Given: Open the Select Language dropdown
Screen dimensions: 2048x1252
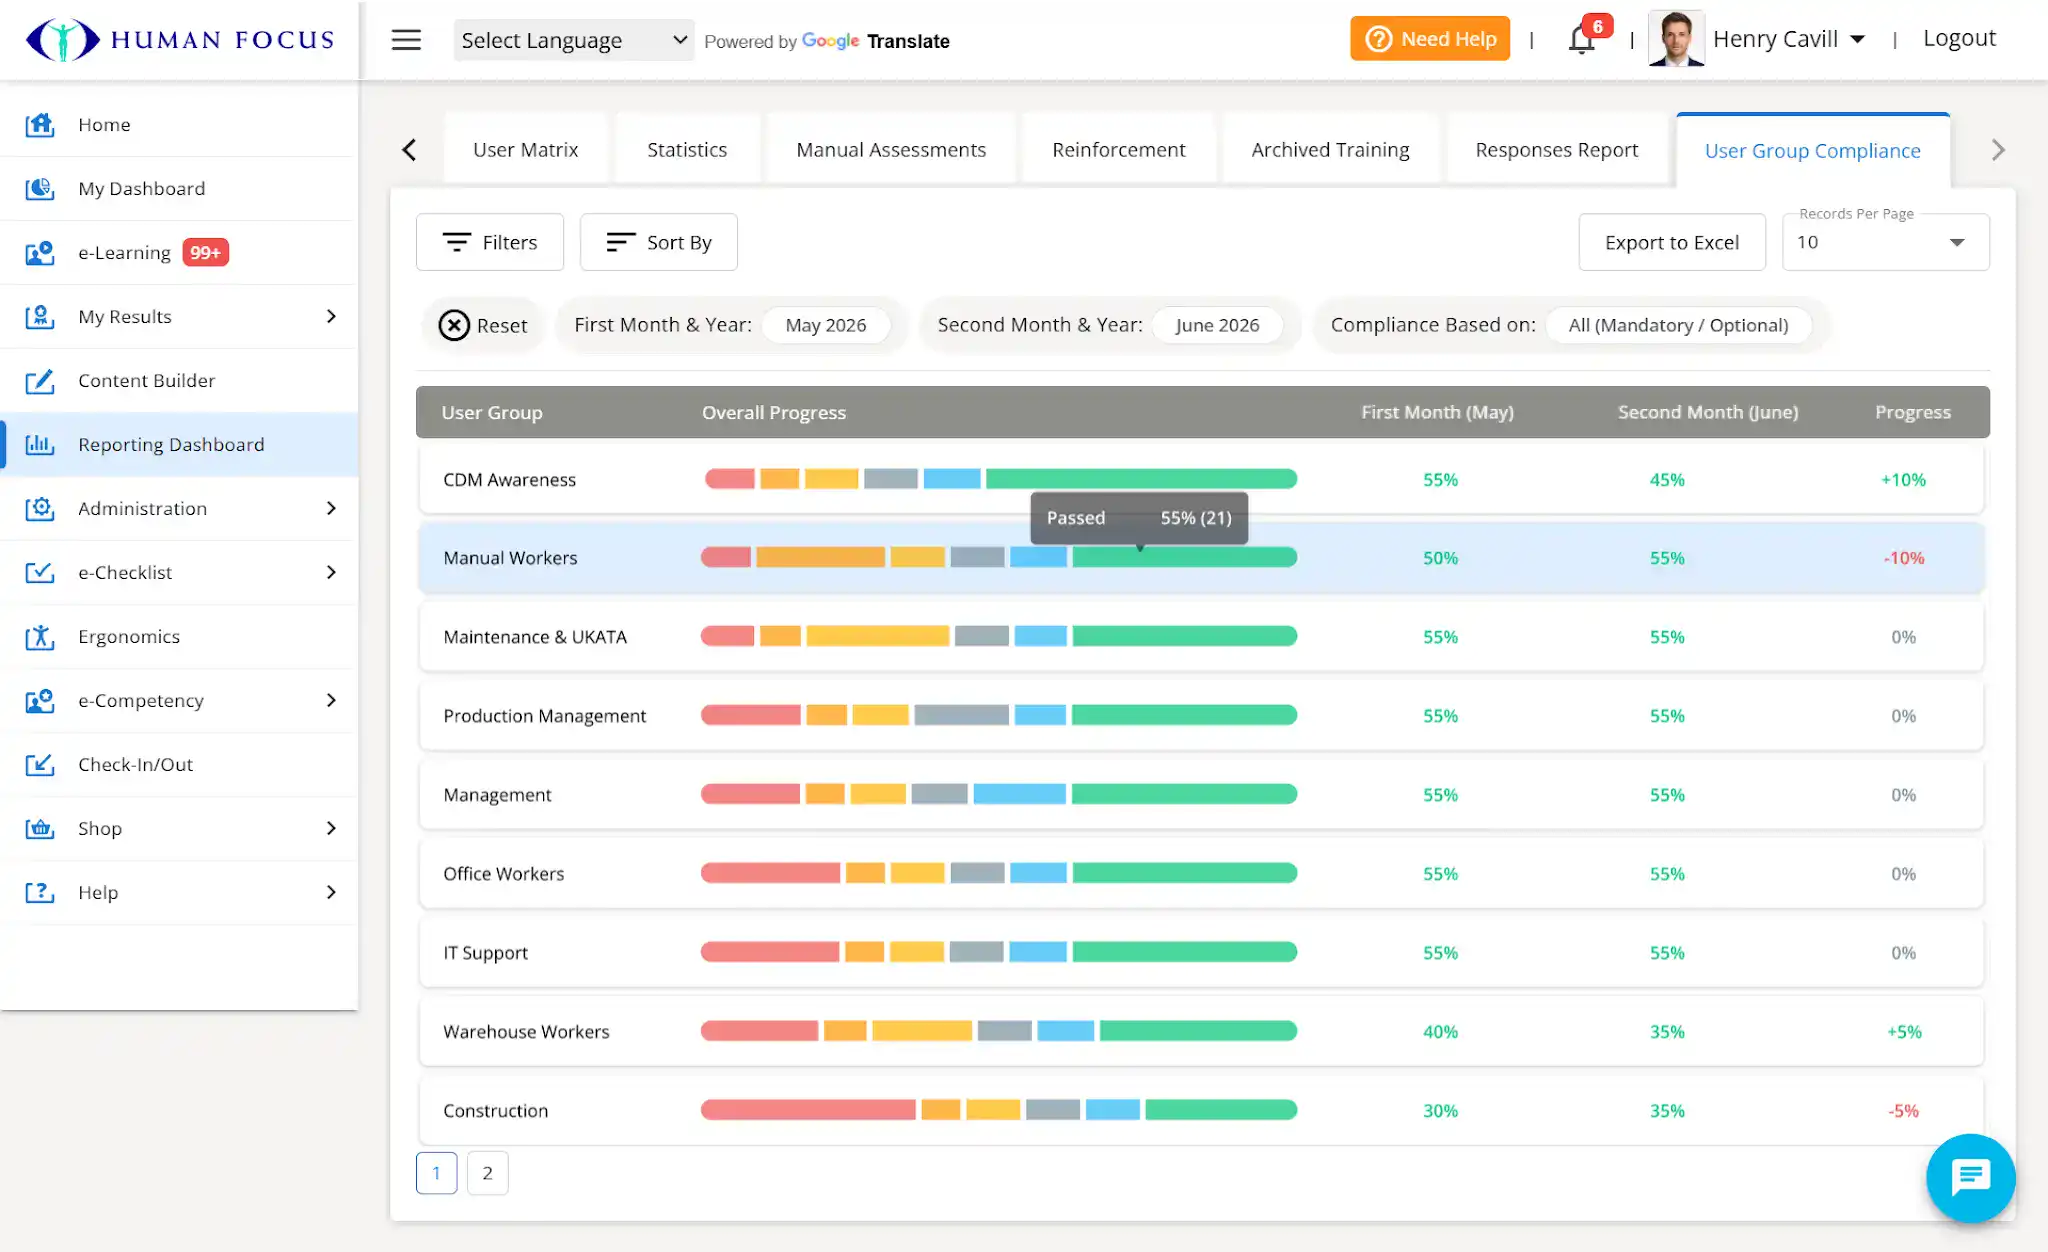Looking at the screenshot, I should coord(573,40).
